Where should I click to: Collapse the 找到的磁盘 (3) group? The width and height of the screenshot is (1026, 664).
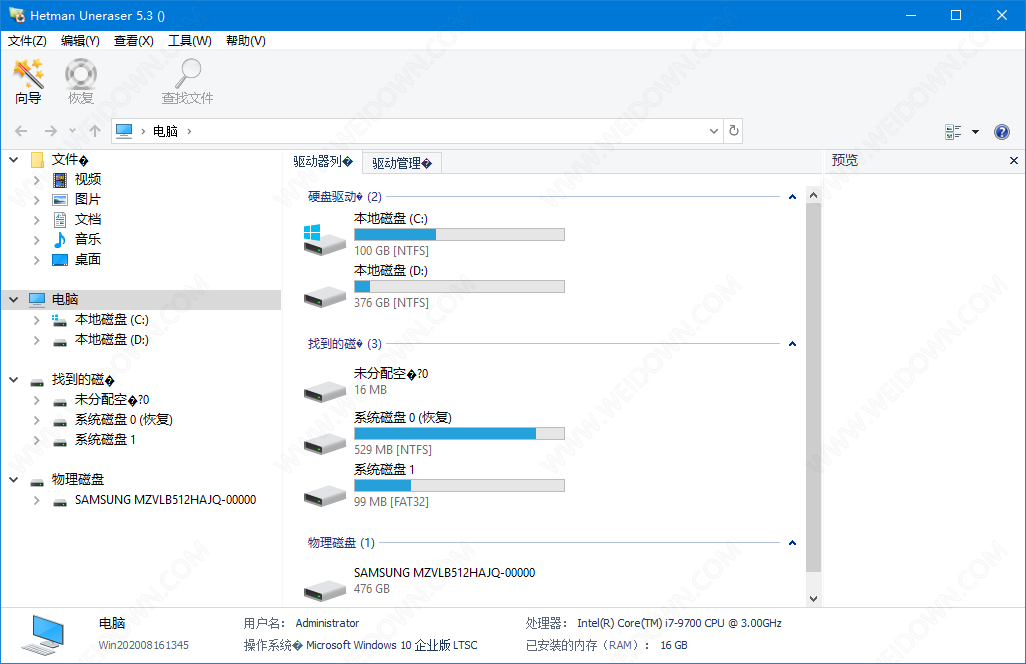[792, 344]
